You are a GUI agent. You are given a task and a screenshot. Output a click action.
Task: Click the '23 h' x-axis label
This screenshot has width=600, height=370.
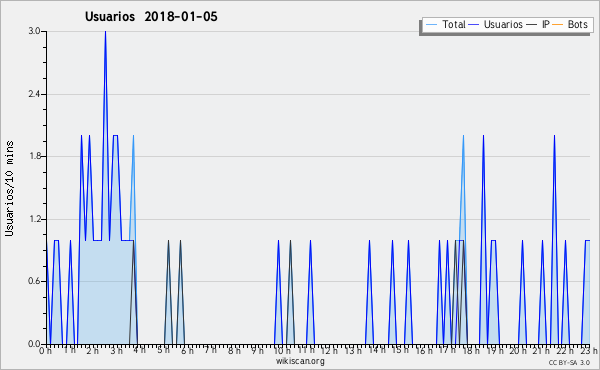[x=589, y=350]
